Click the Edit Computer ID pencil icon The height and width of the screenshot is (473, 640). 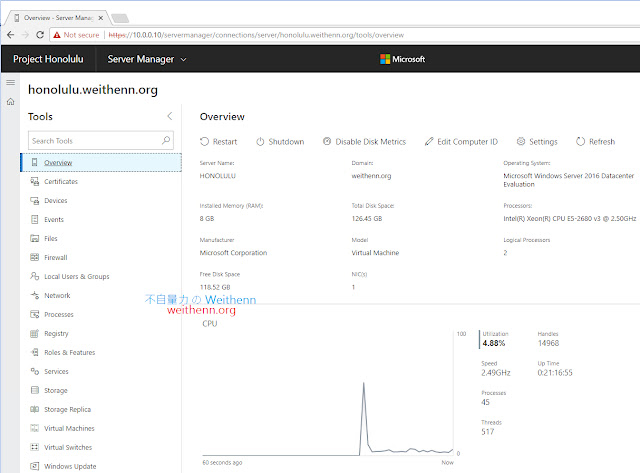pyautogui.click(x=429, y=142)
